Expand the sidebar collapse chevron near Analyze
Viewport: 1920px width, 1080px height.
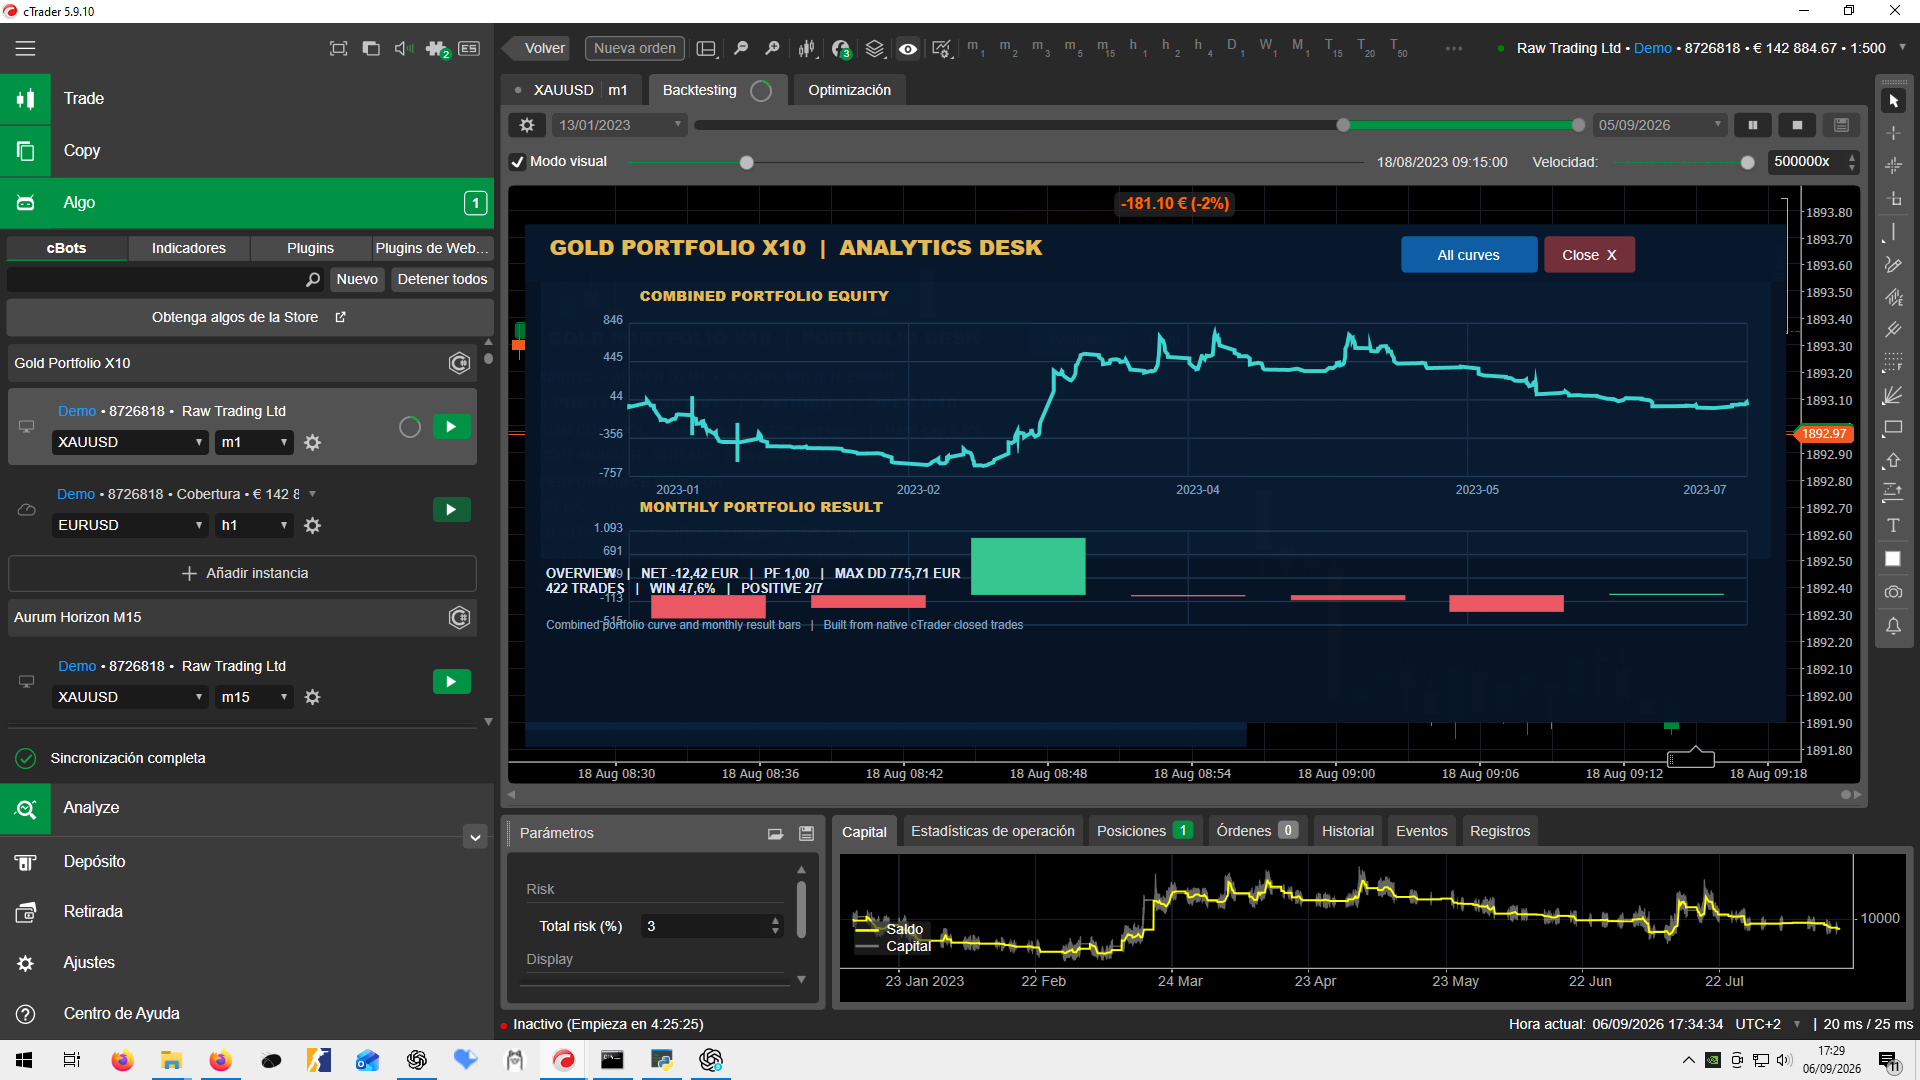475,838
